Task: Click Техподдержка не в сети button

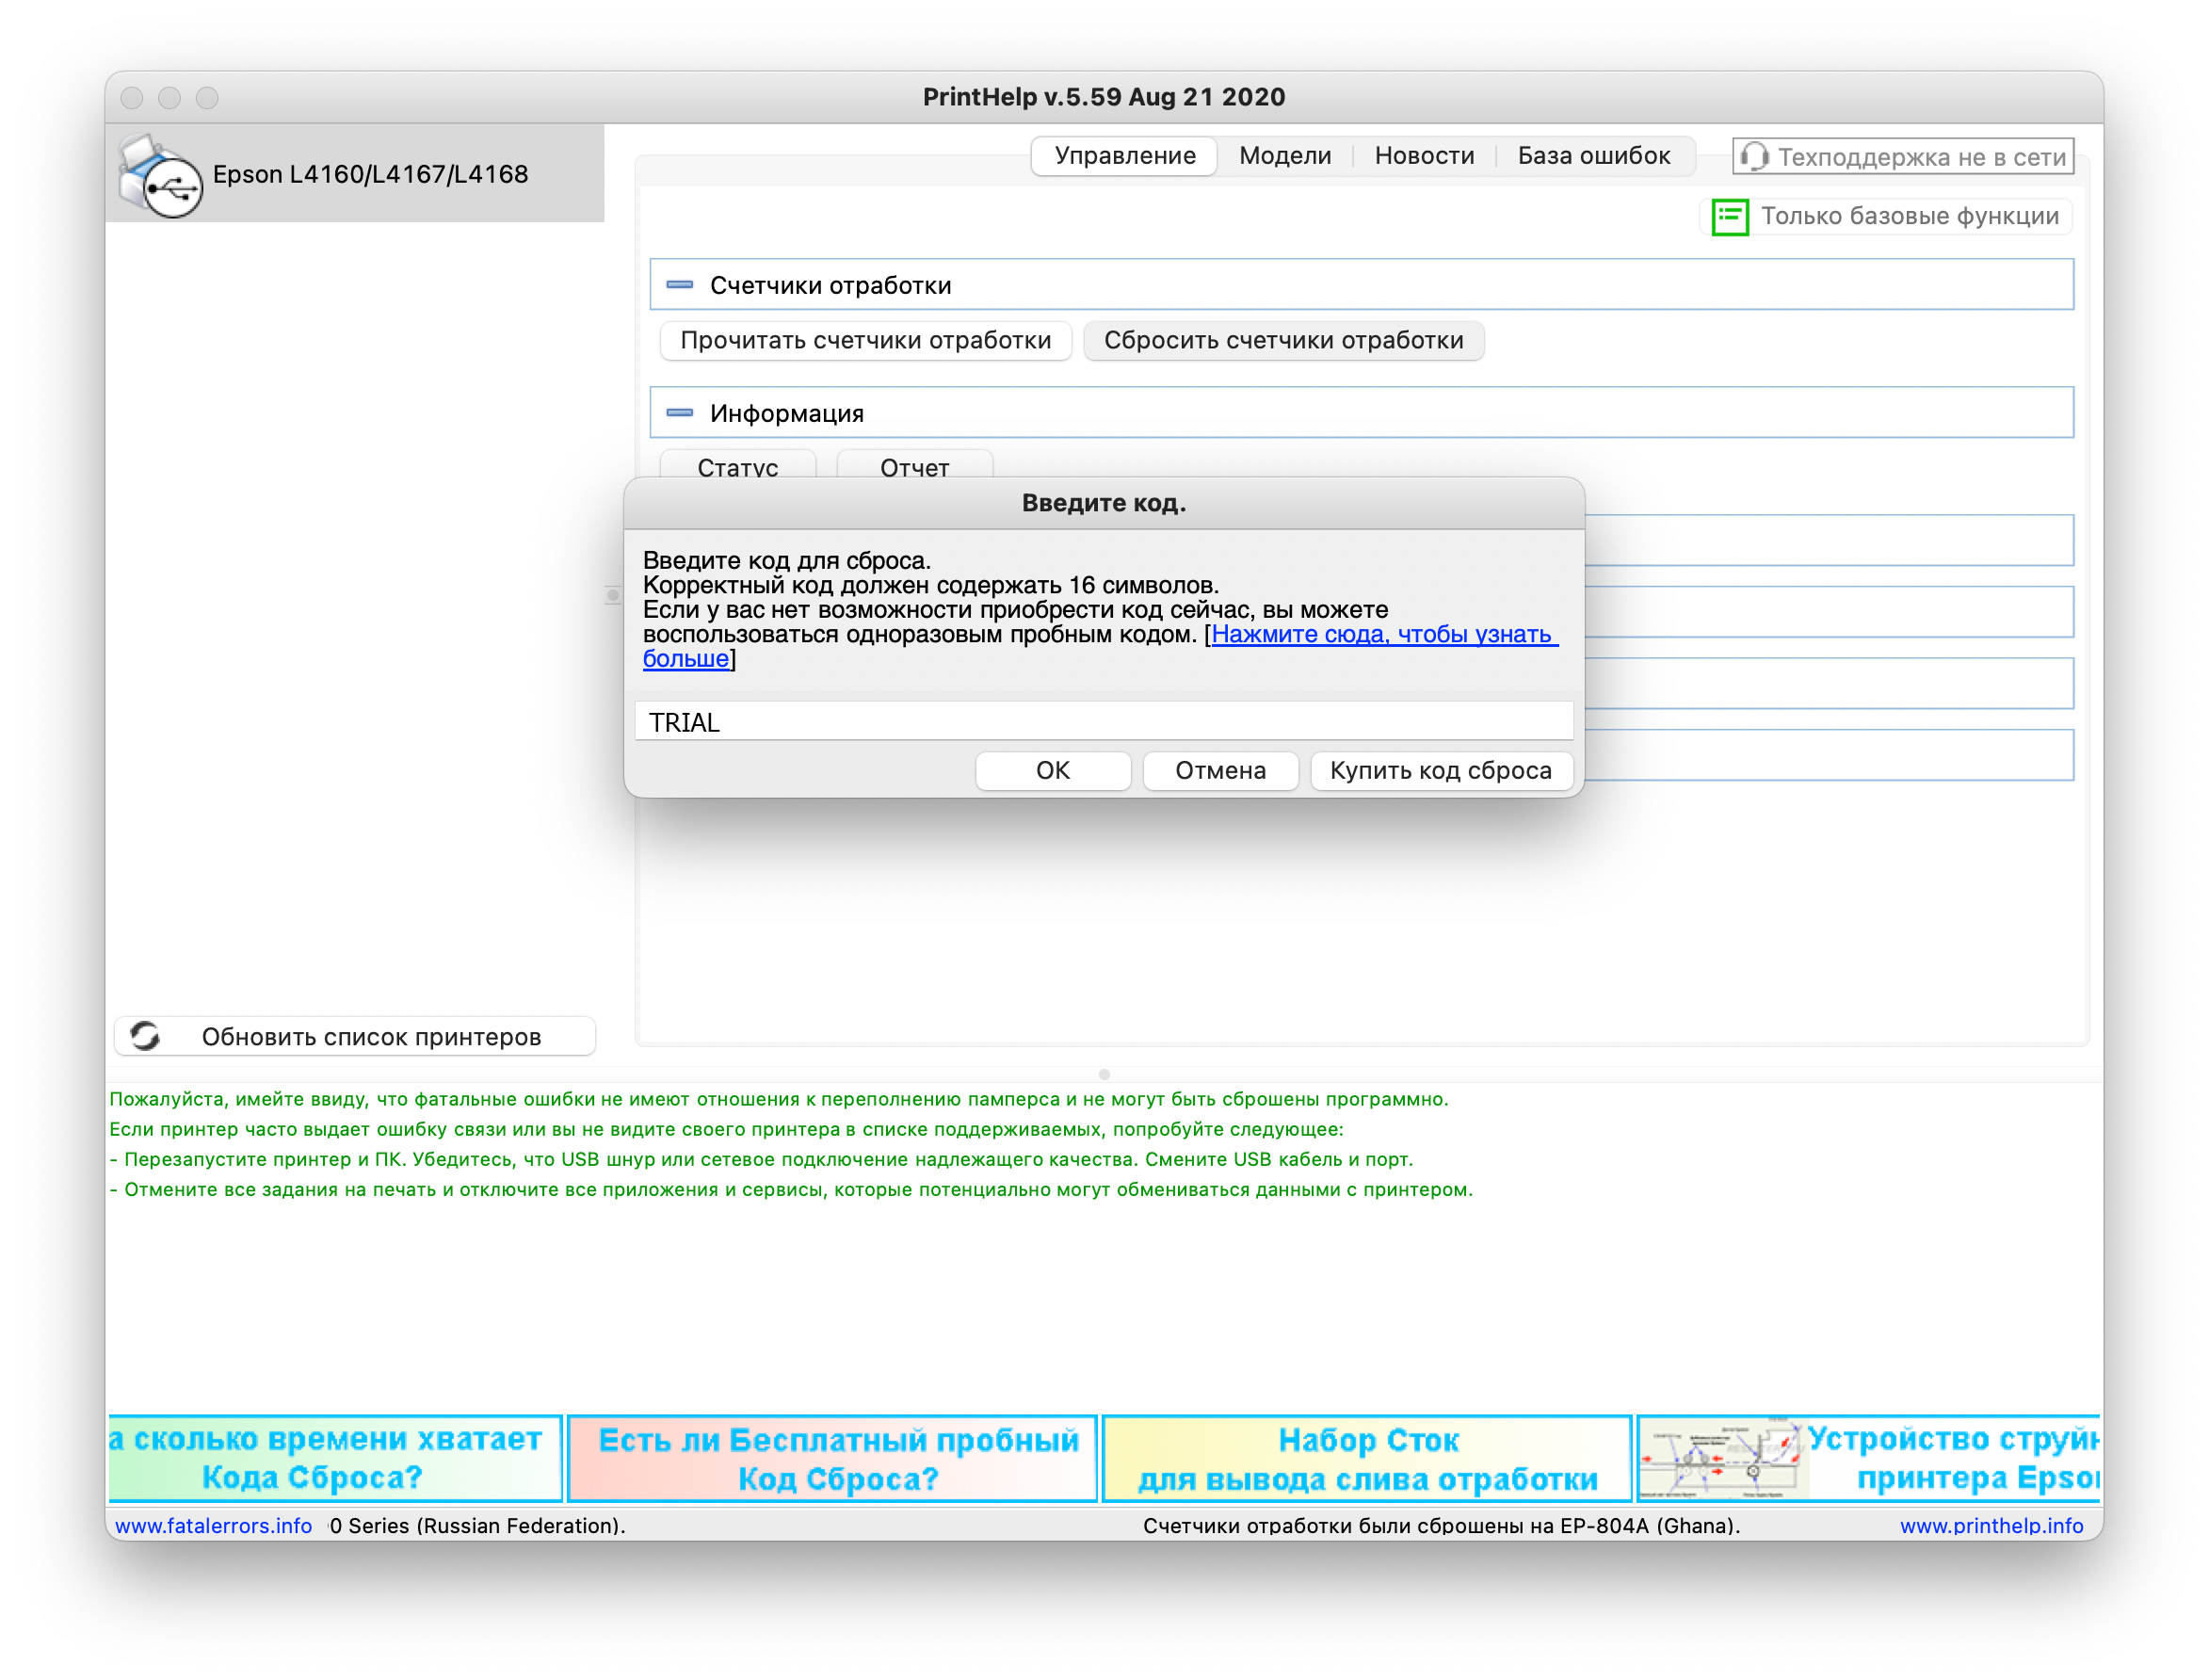Action: 1904,157
